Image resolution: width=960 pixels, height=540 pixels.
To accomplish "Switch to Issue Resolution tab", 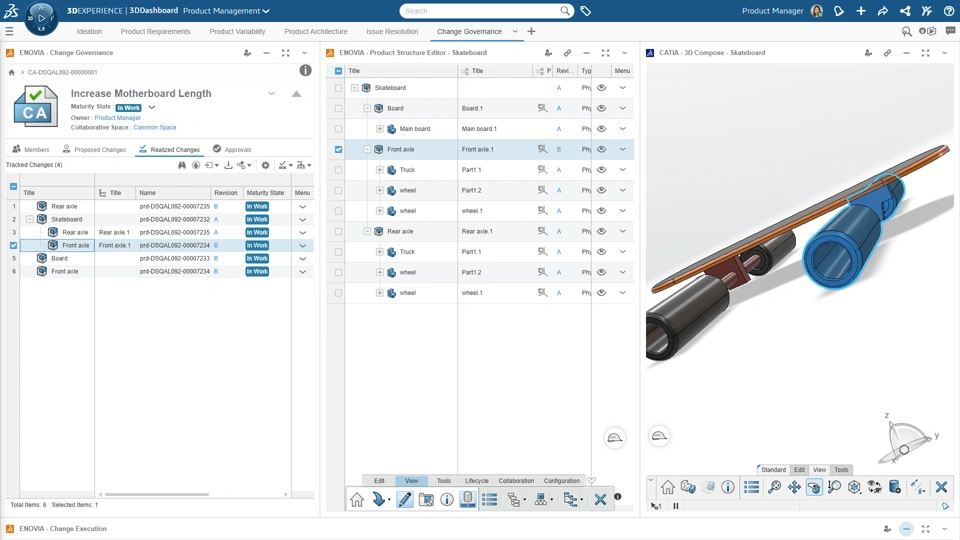I will point(392,31).
